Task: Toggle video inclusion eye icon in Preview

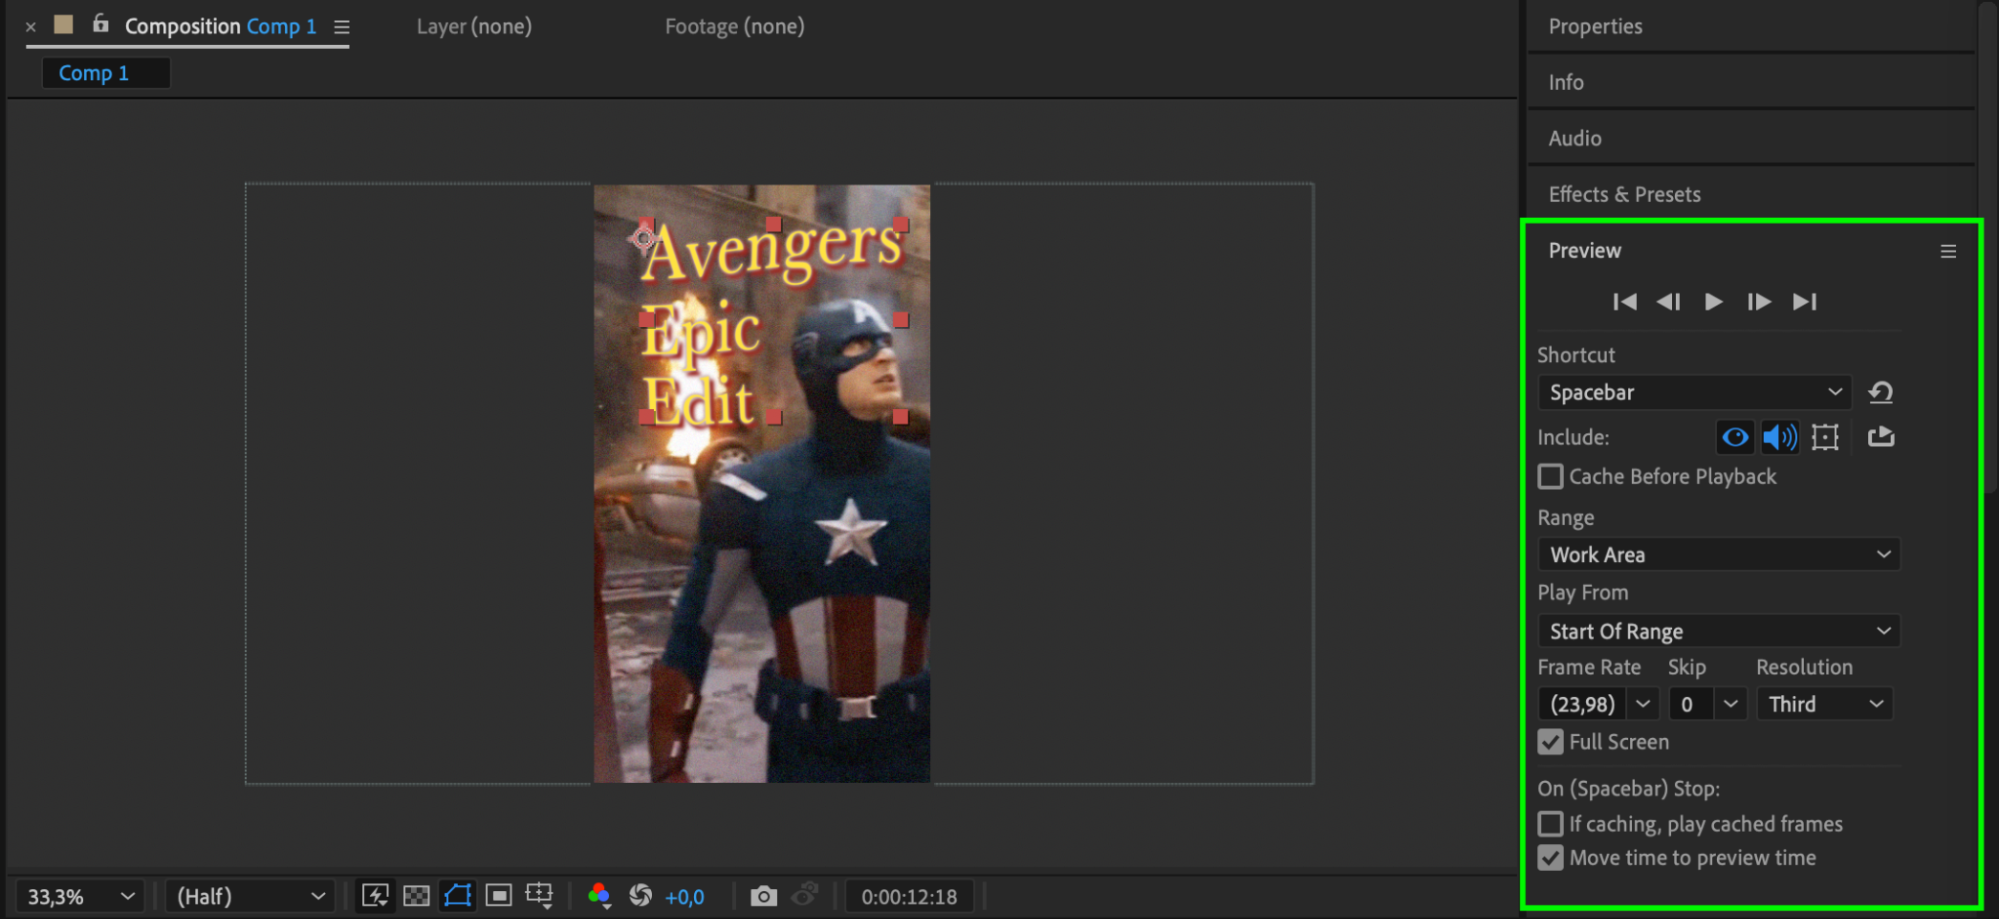Action: click(x=1735, y=437)
